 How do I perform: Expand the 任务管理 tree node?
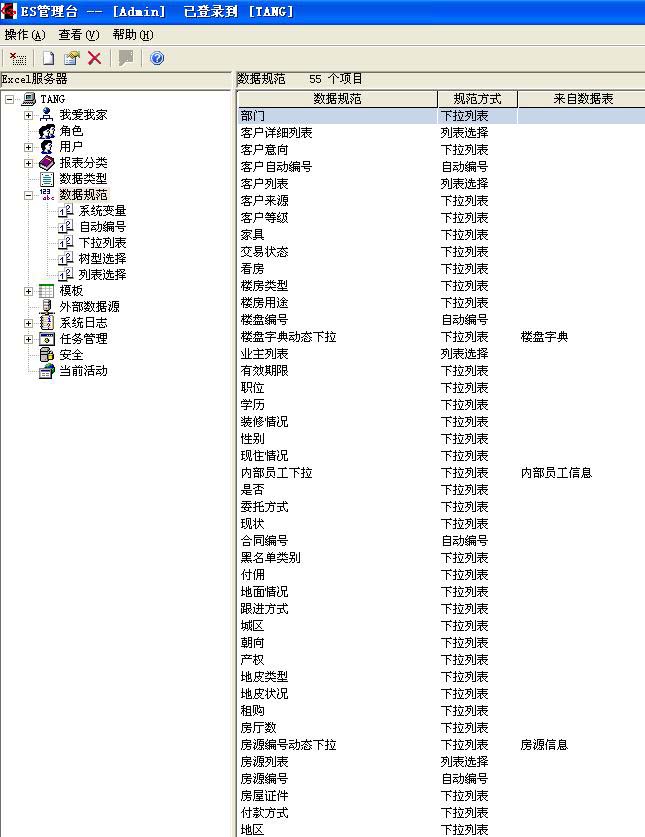point(29,339)
